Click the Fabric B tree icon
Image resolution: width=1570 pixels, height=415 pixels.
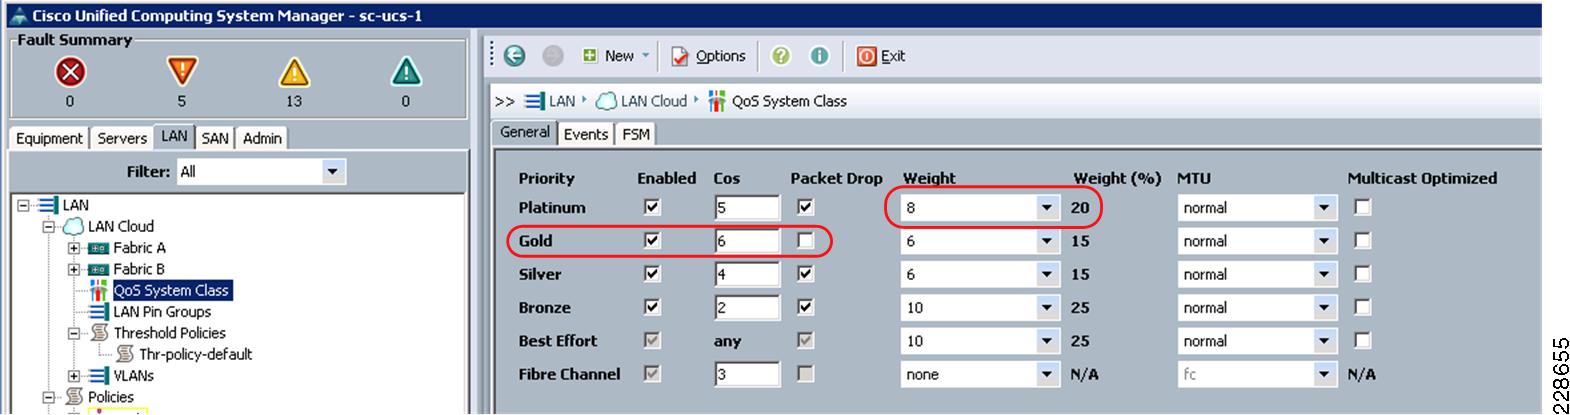pos(98,269)
